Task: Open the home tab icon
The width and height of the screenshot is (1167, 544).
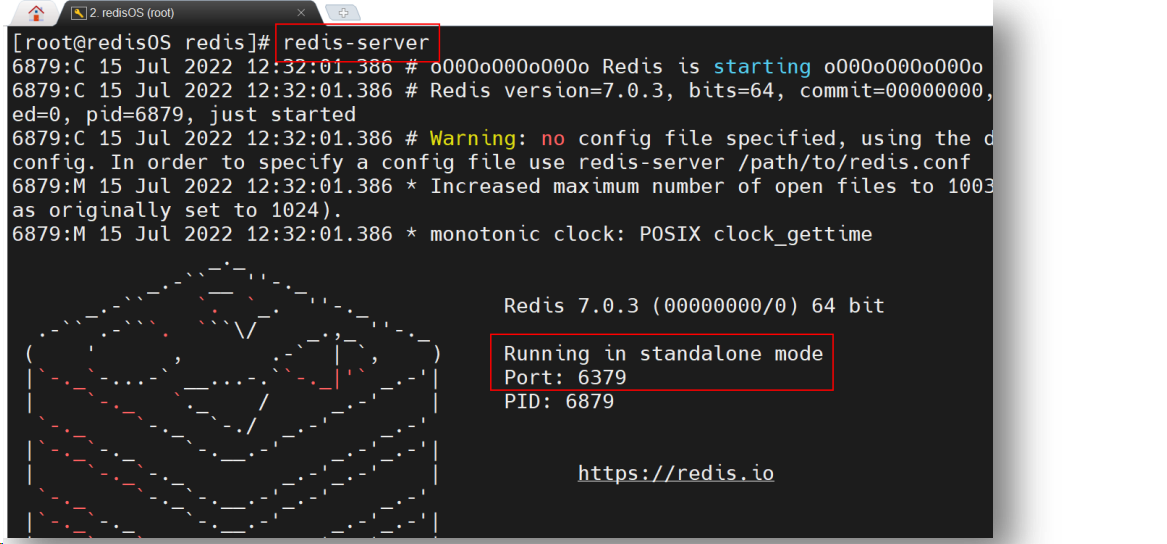Action: [x=35, y=13]
